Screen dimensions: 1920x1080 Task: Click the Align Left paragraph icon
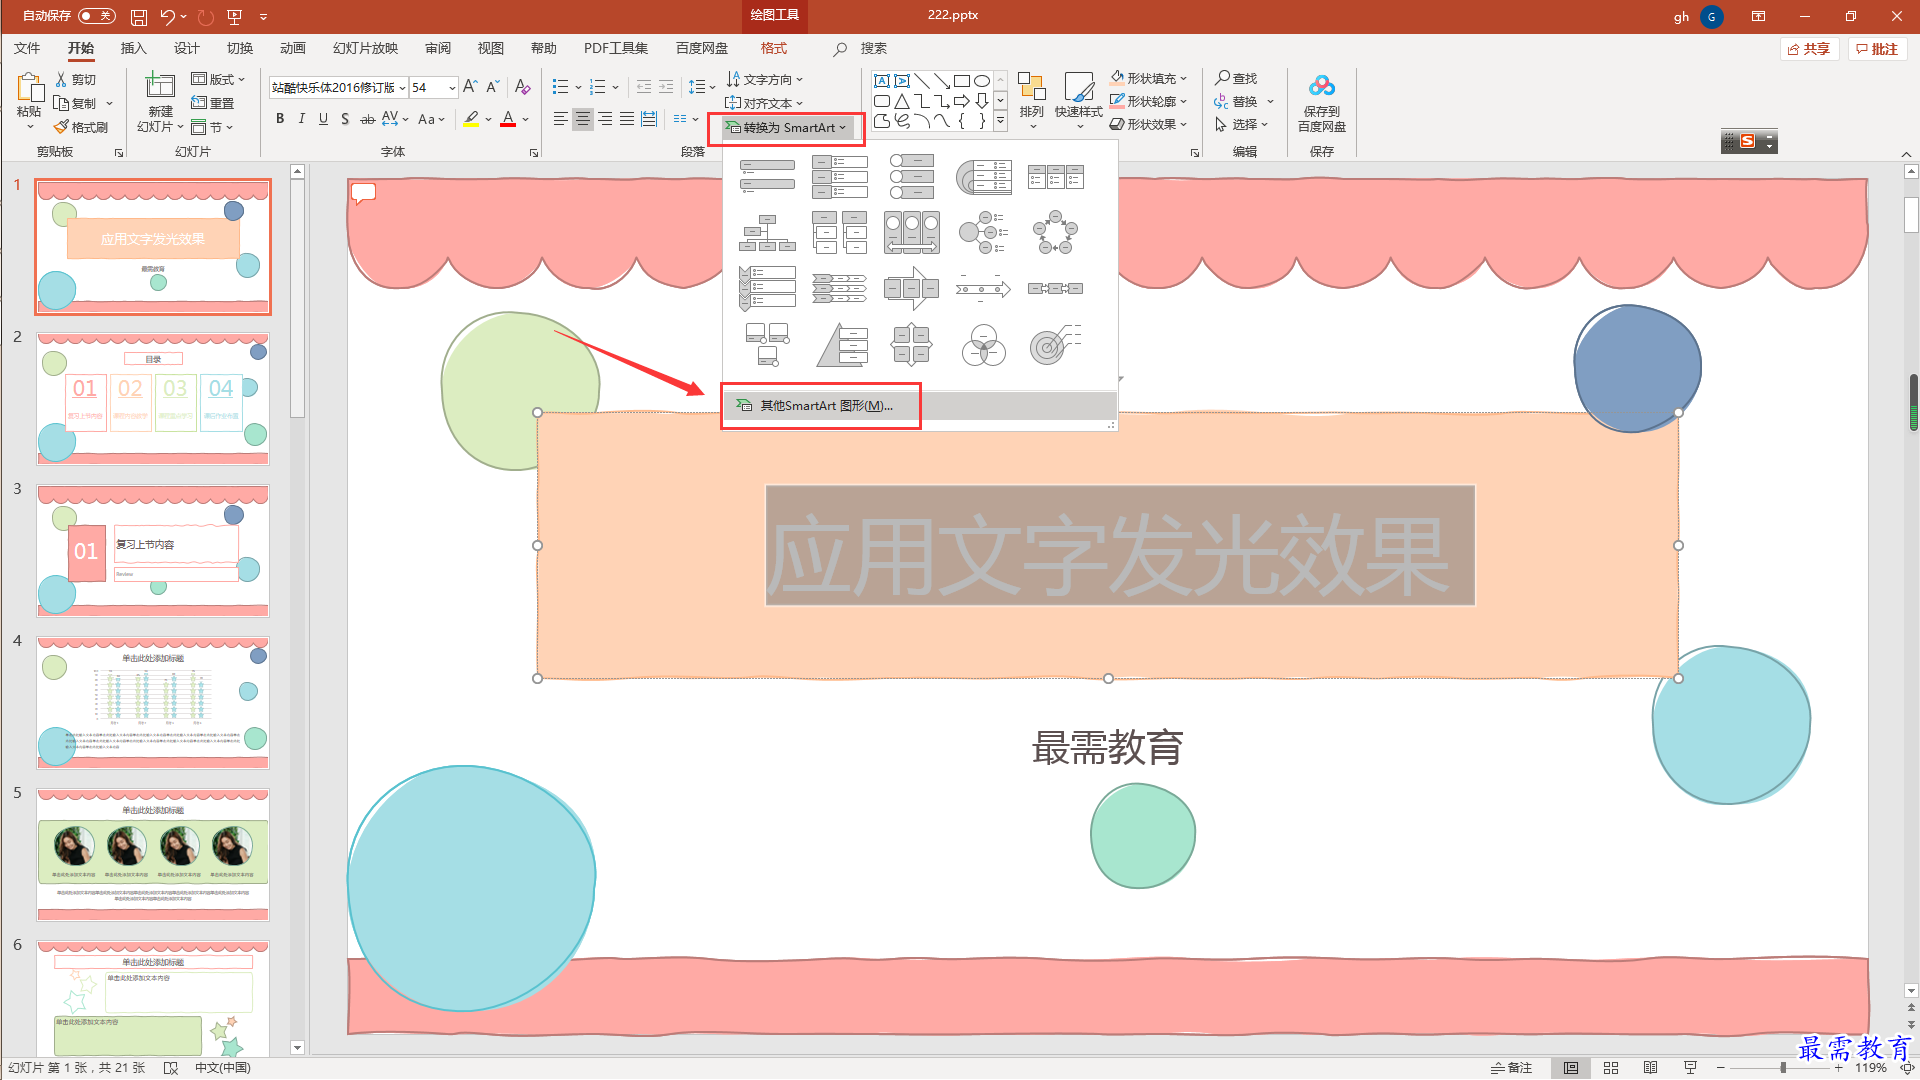click(561, 119)
